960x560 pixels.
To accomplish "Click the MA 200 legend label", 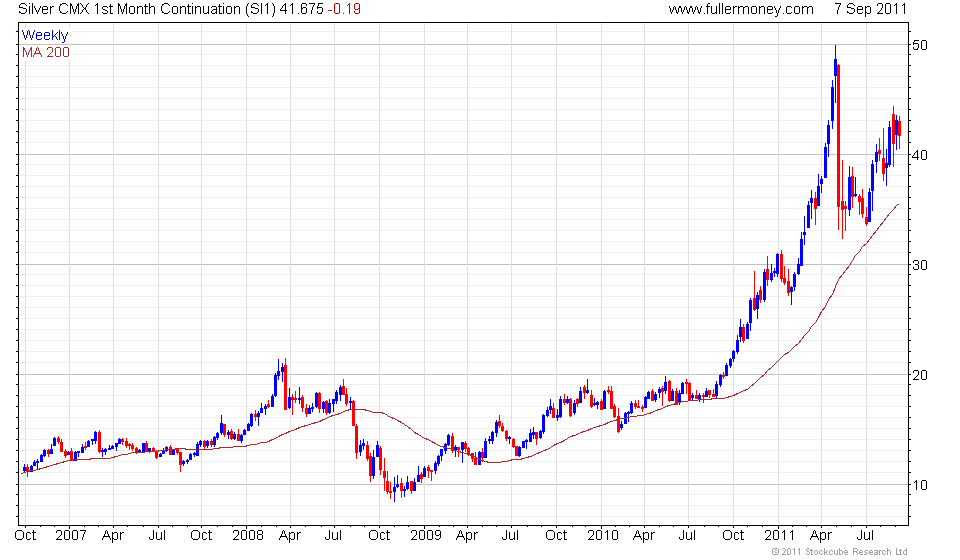I will (x=46, y=53).
